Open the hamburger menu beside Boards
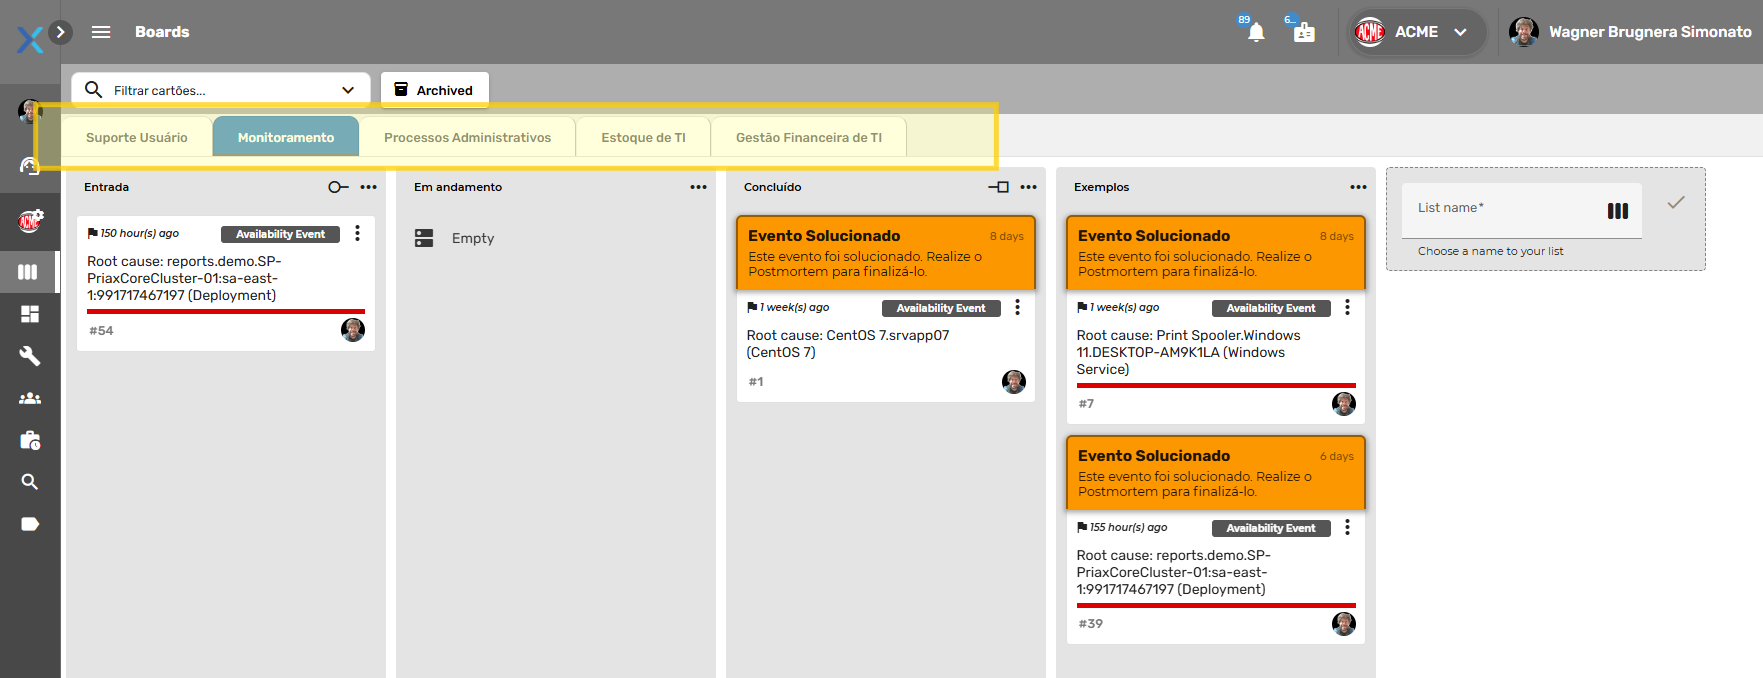The image size is (1763, 678). (x=101, y=32)
